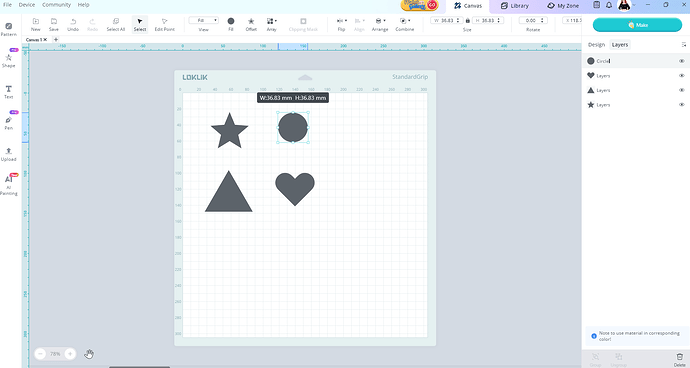This screenshot has height=368, width=690.
Task: Select the pan hand tool
Action: click(89, 354)
